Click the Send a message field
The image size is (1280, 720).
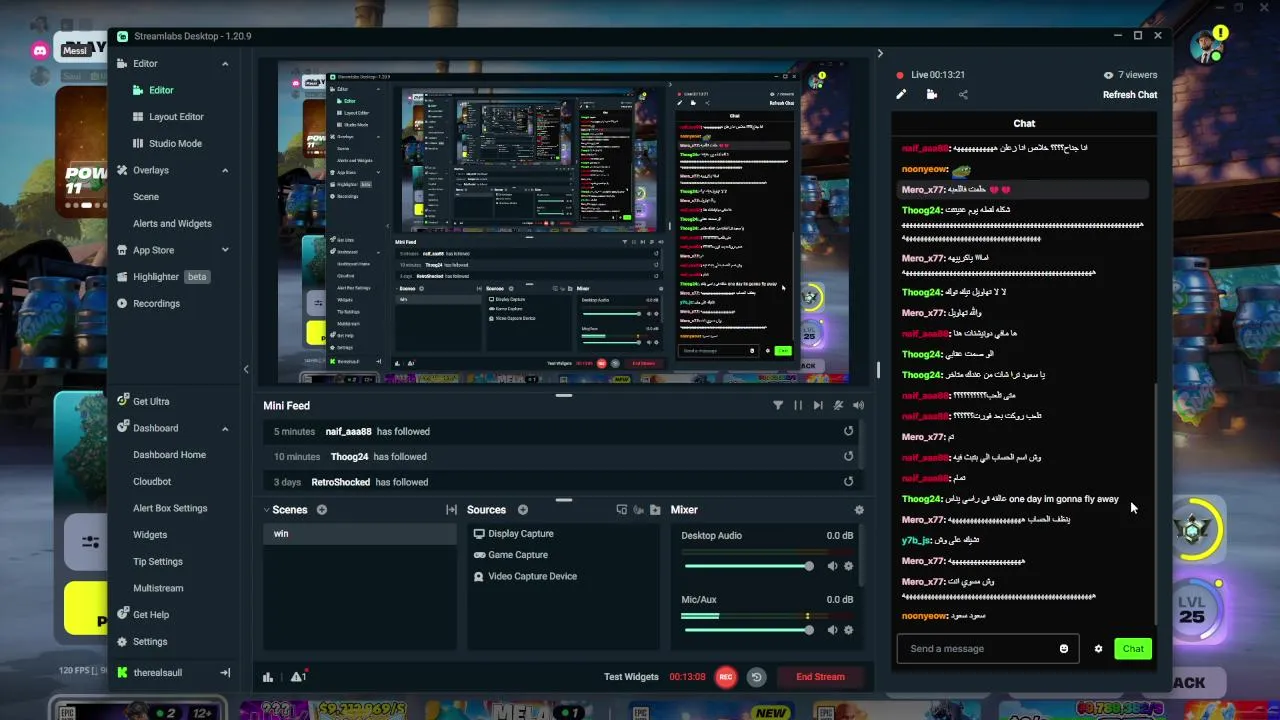(987, 648)
